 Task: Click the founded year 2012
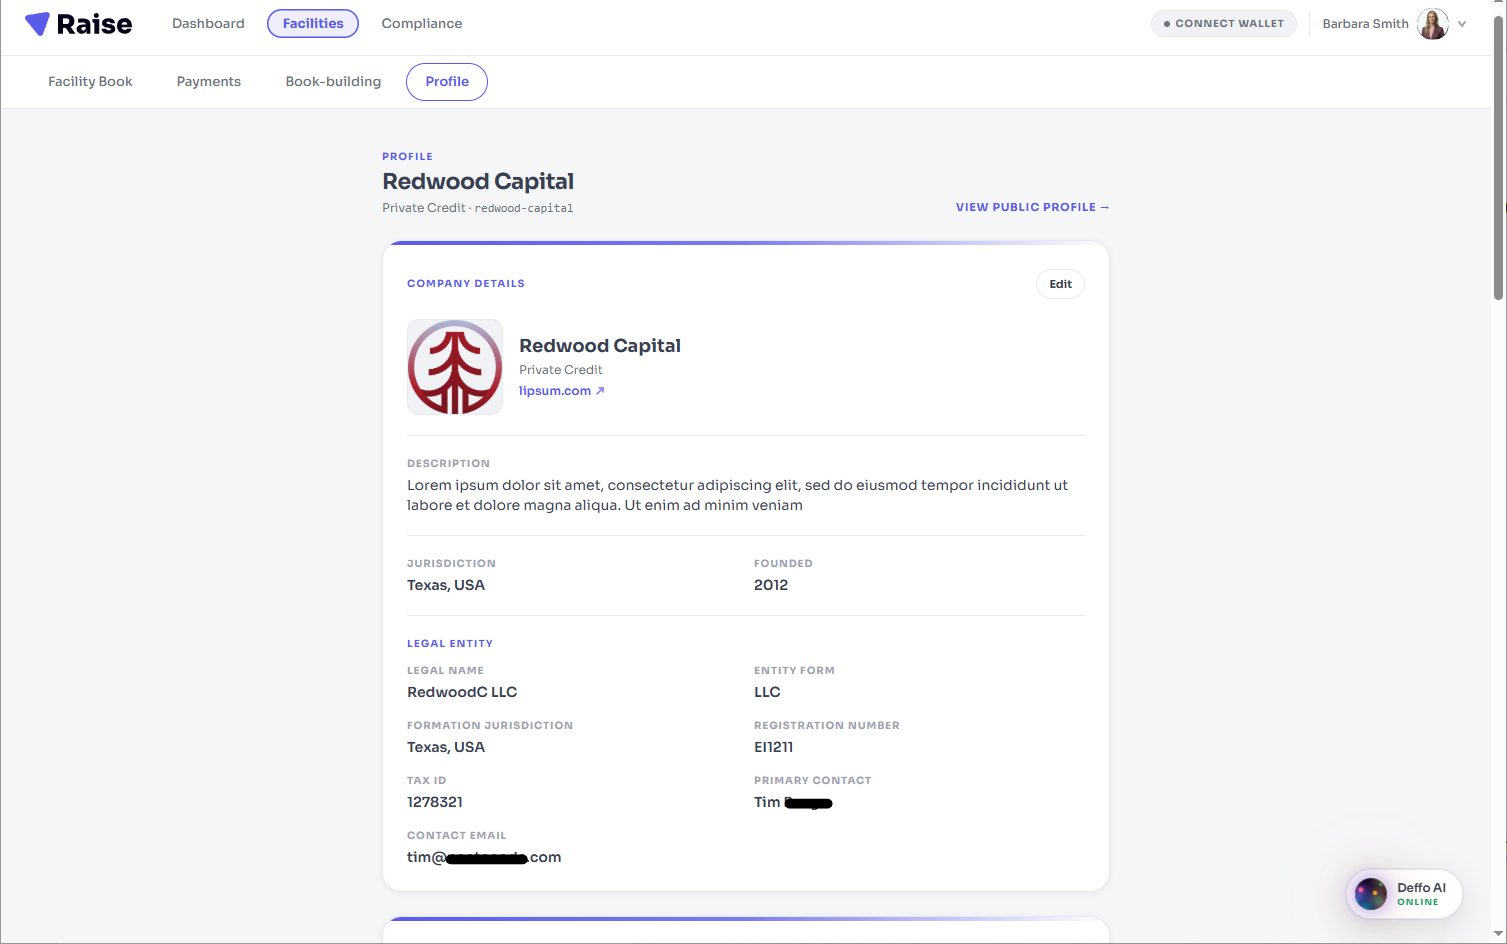coord(771,585)
